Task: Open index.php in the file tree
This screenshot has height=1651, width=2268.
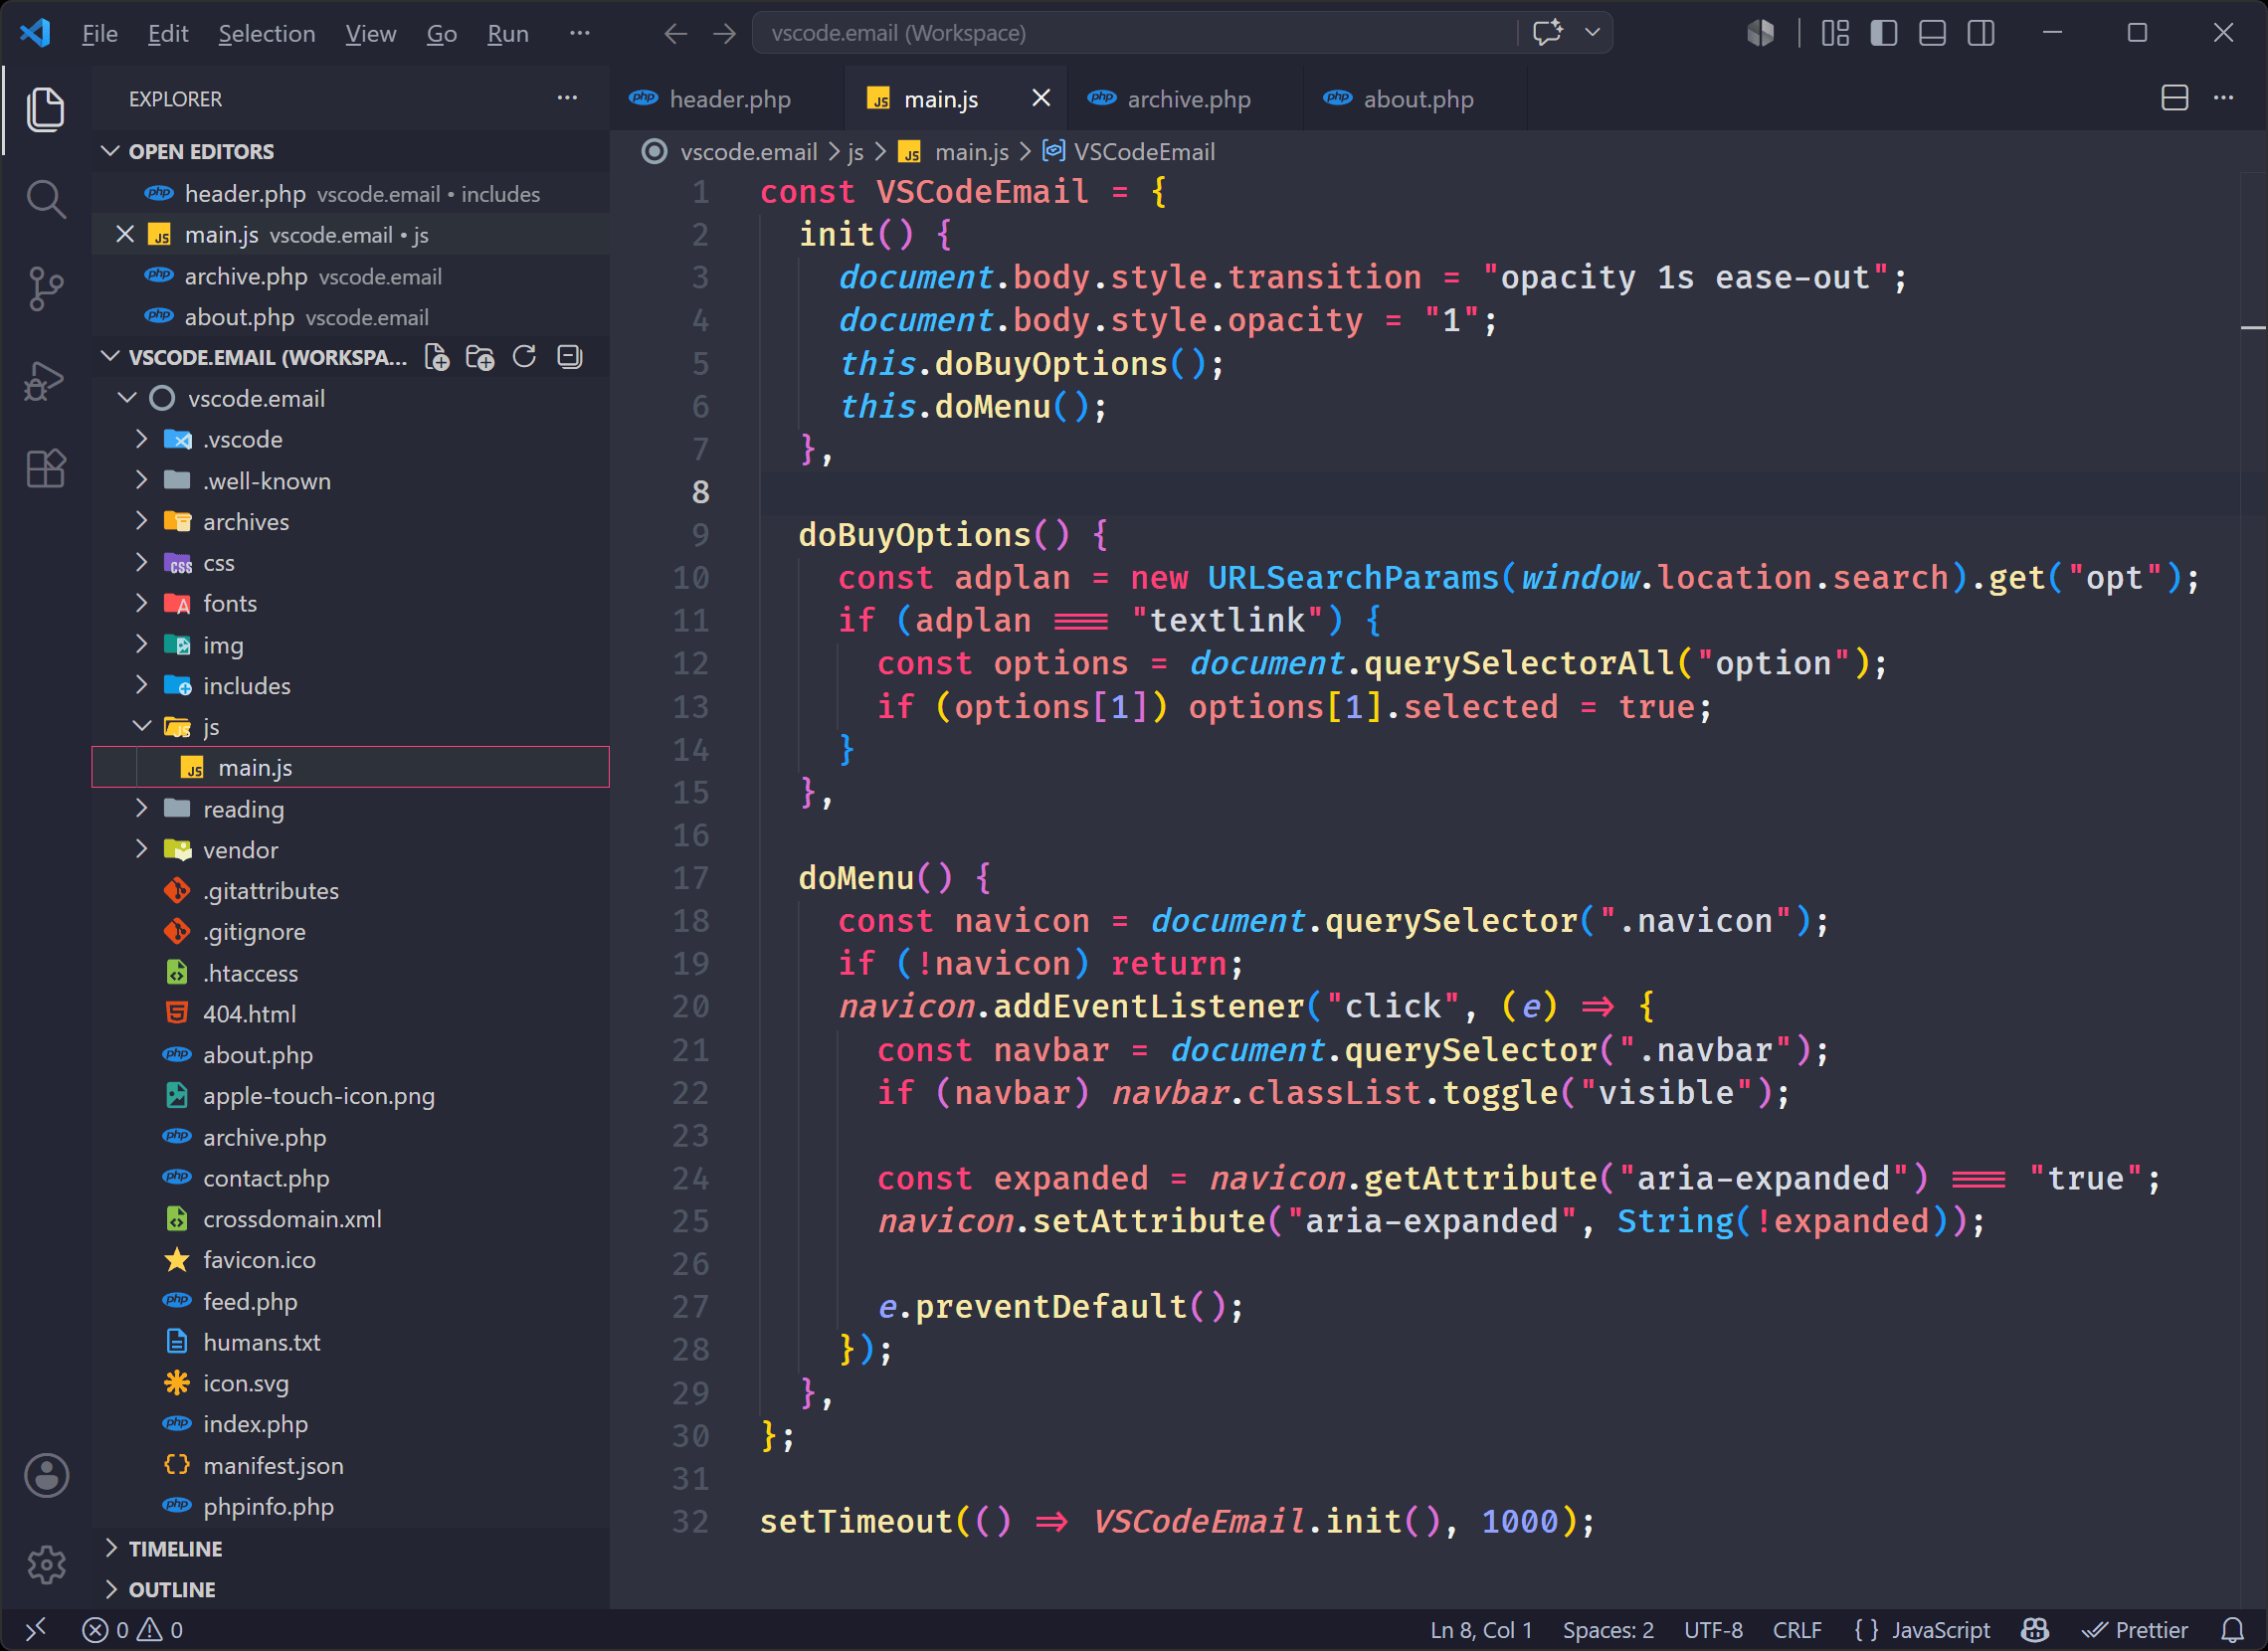Action: (x=255, y=1423)
